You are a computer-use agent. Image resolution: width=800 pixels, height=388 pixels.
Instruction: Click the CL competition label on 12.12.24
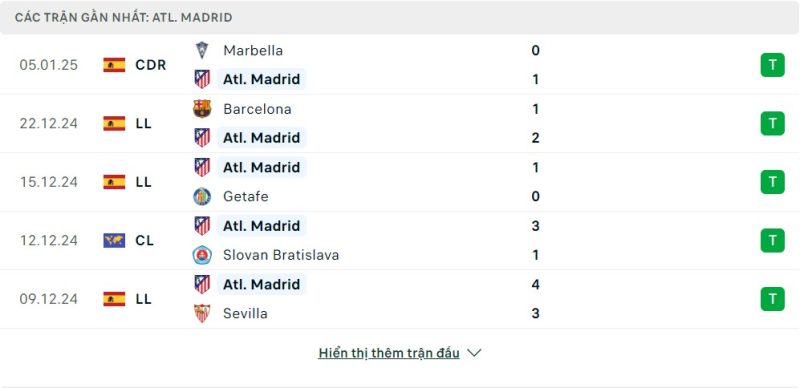click(x=145, y=240)
